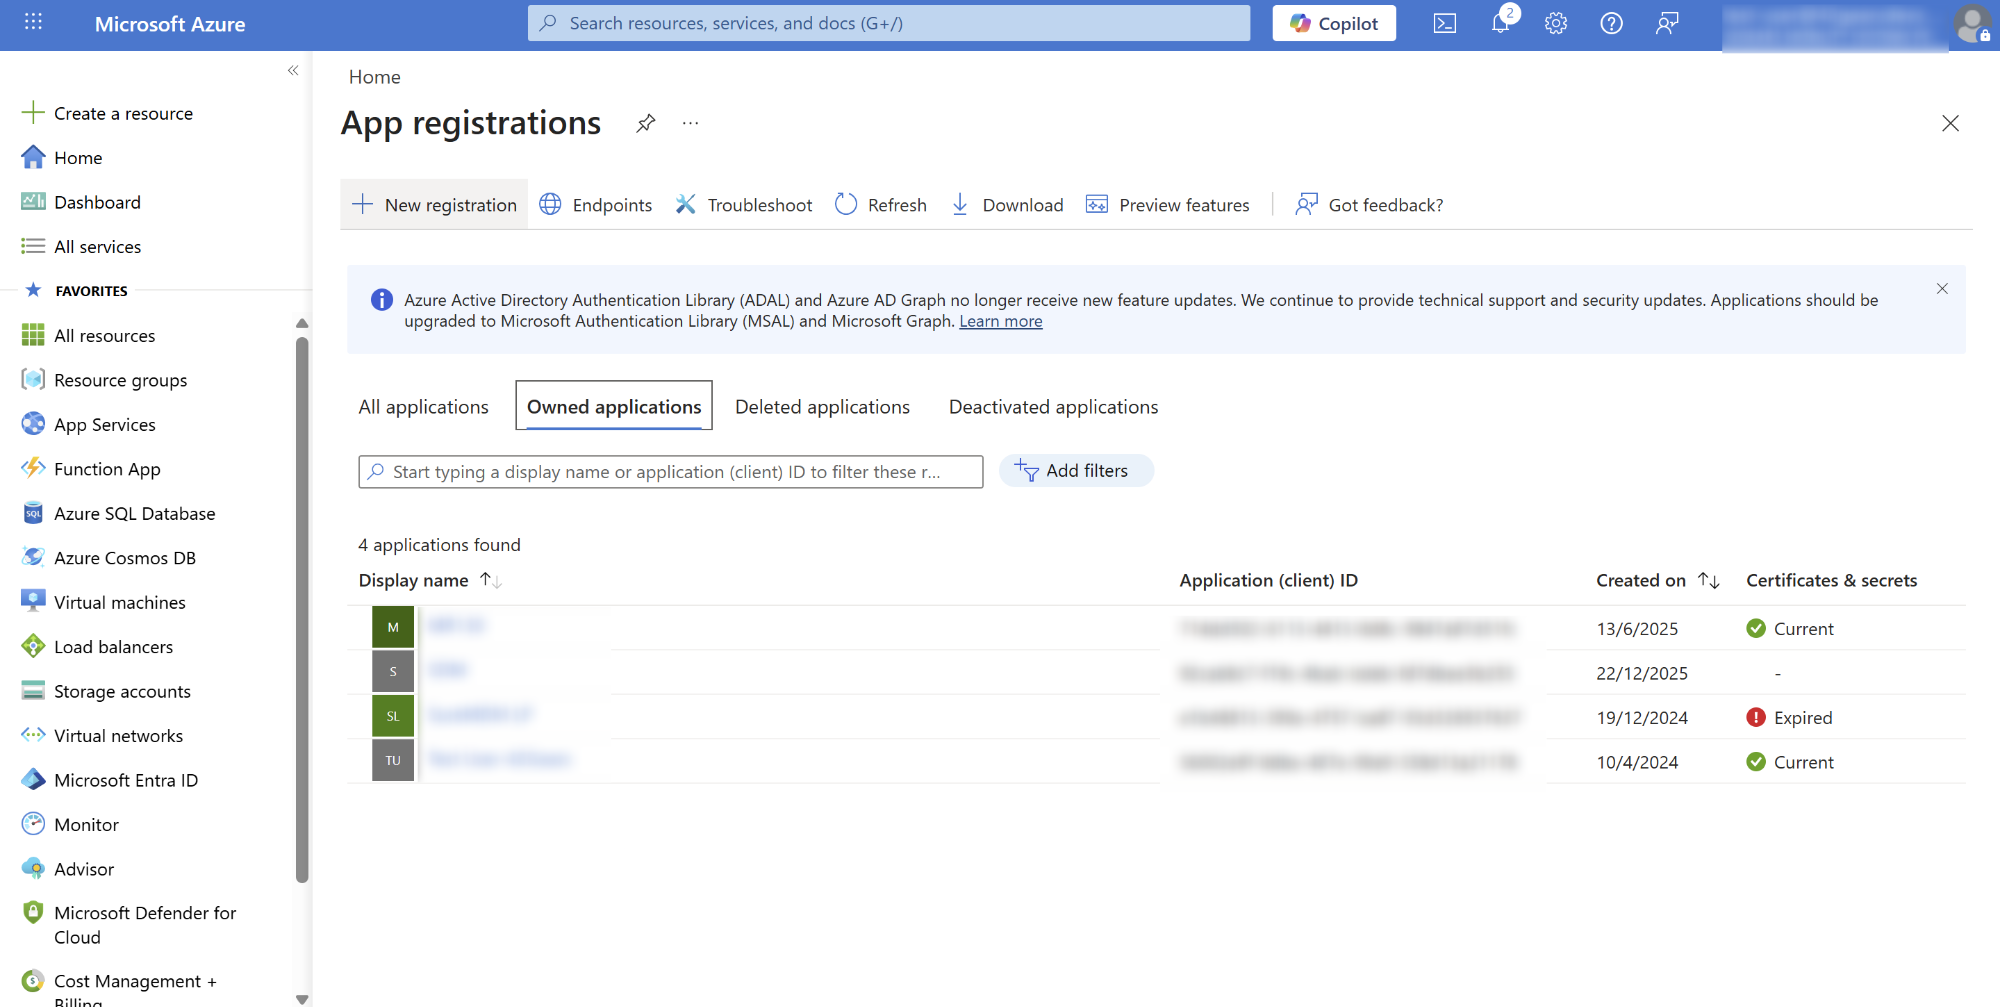2000x1007 pixels.
Task: Click the New registration button
Action: [x=434, y=205]
